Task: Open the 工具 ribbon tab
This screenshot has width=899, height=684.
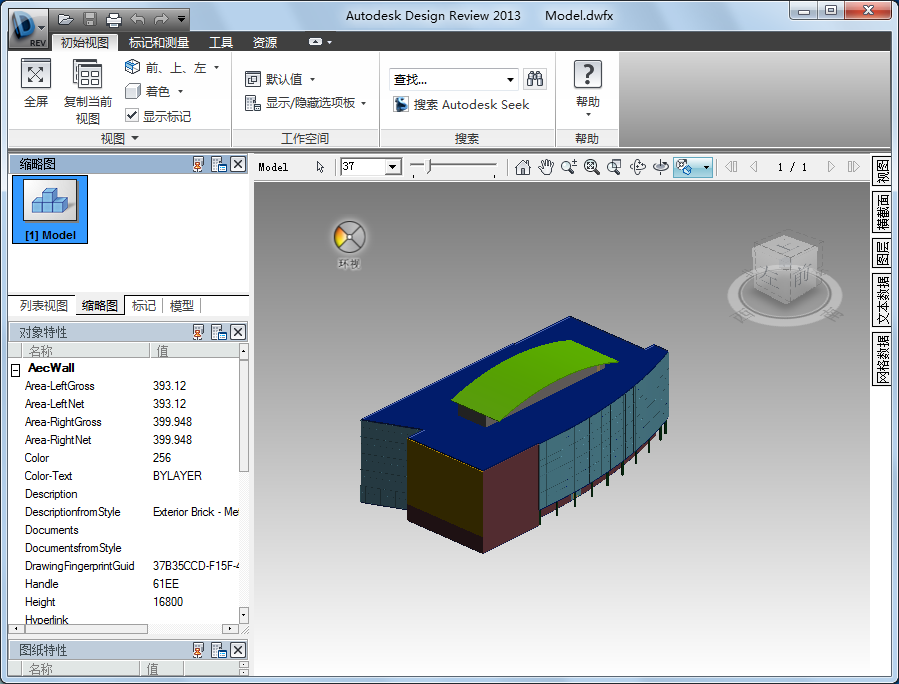Action: (221, 42)
